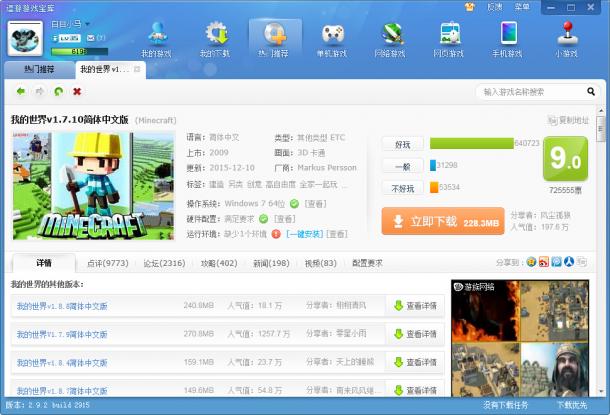Click the game search input field

(x=533, y=92)
